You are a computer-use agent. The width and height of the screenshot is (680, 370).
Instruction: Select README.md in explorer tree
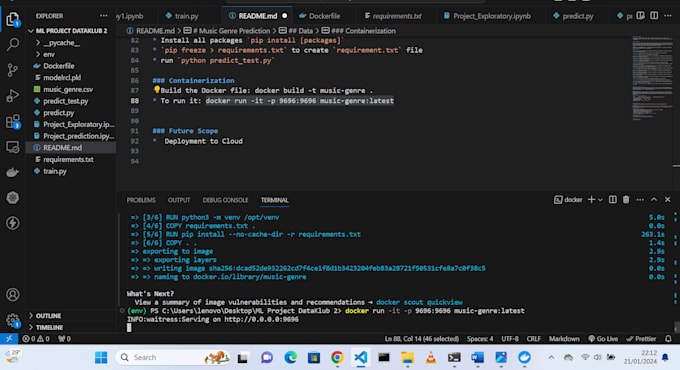[x=62, y=147]
